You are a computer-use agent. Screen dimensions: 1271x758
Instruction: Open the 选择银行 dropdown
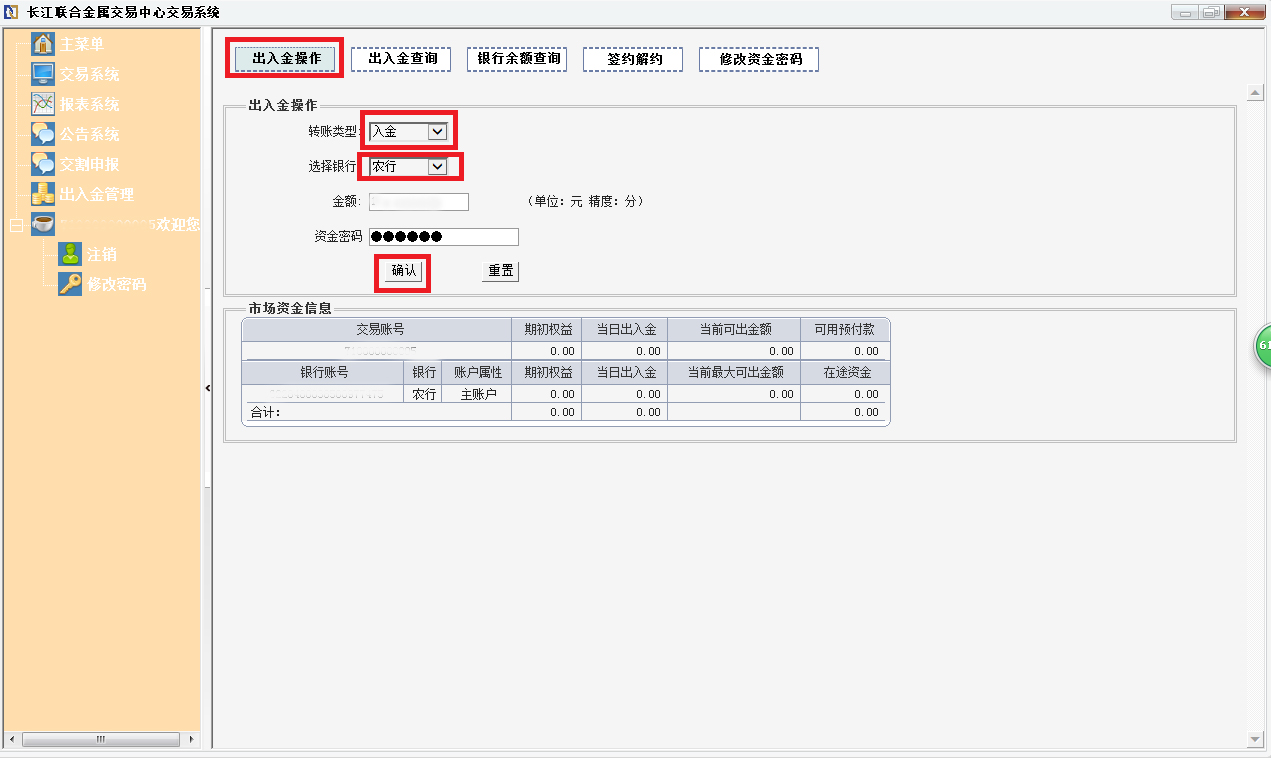[436, 167]
